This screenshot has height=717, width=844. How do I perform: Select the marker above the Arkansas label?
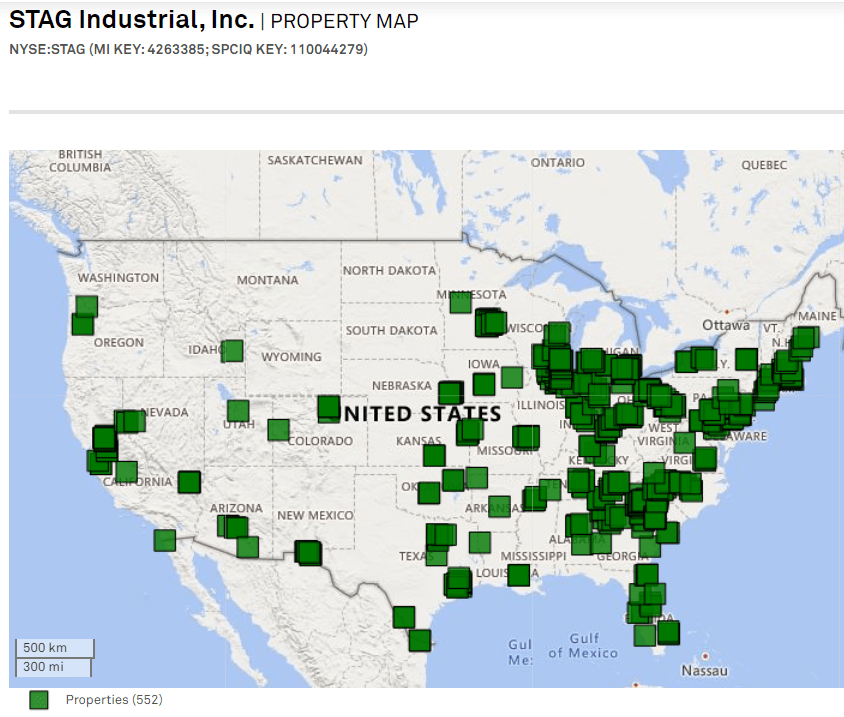point(499,507)
